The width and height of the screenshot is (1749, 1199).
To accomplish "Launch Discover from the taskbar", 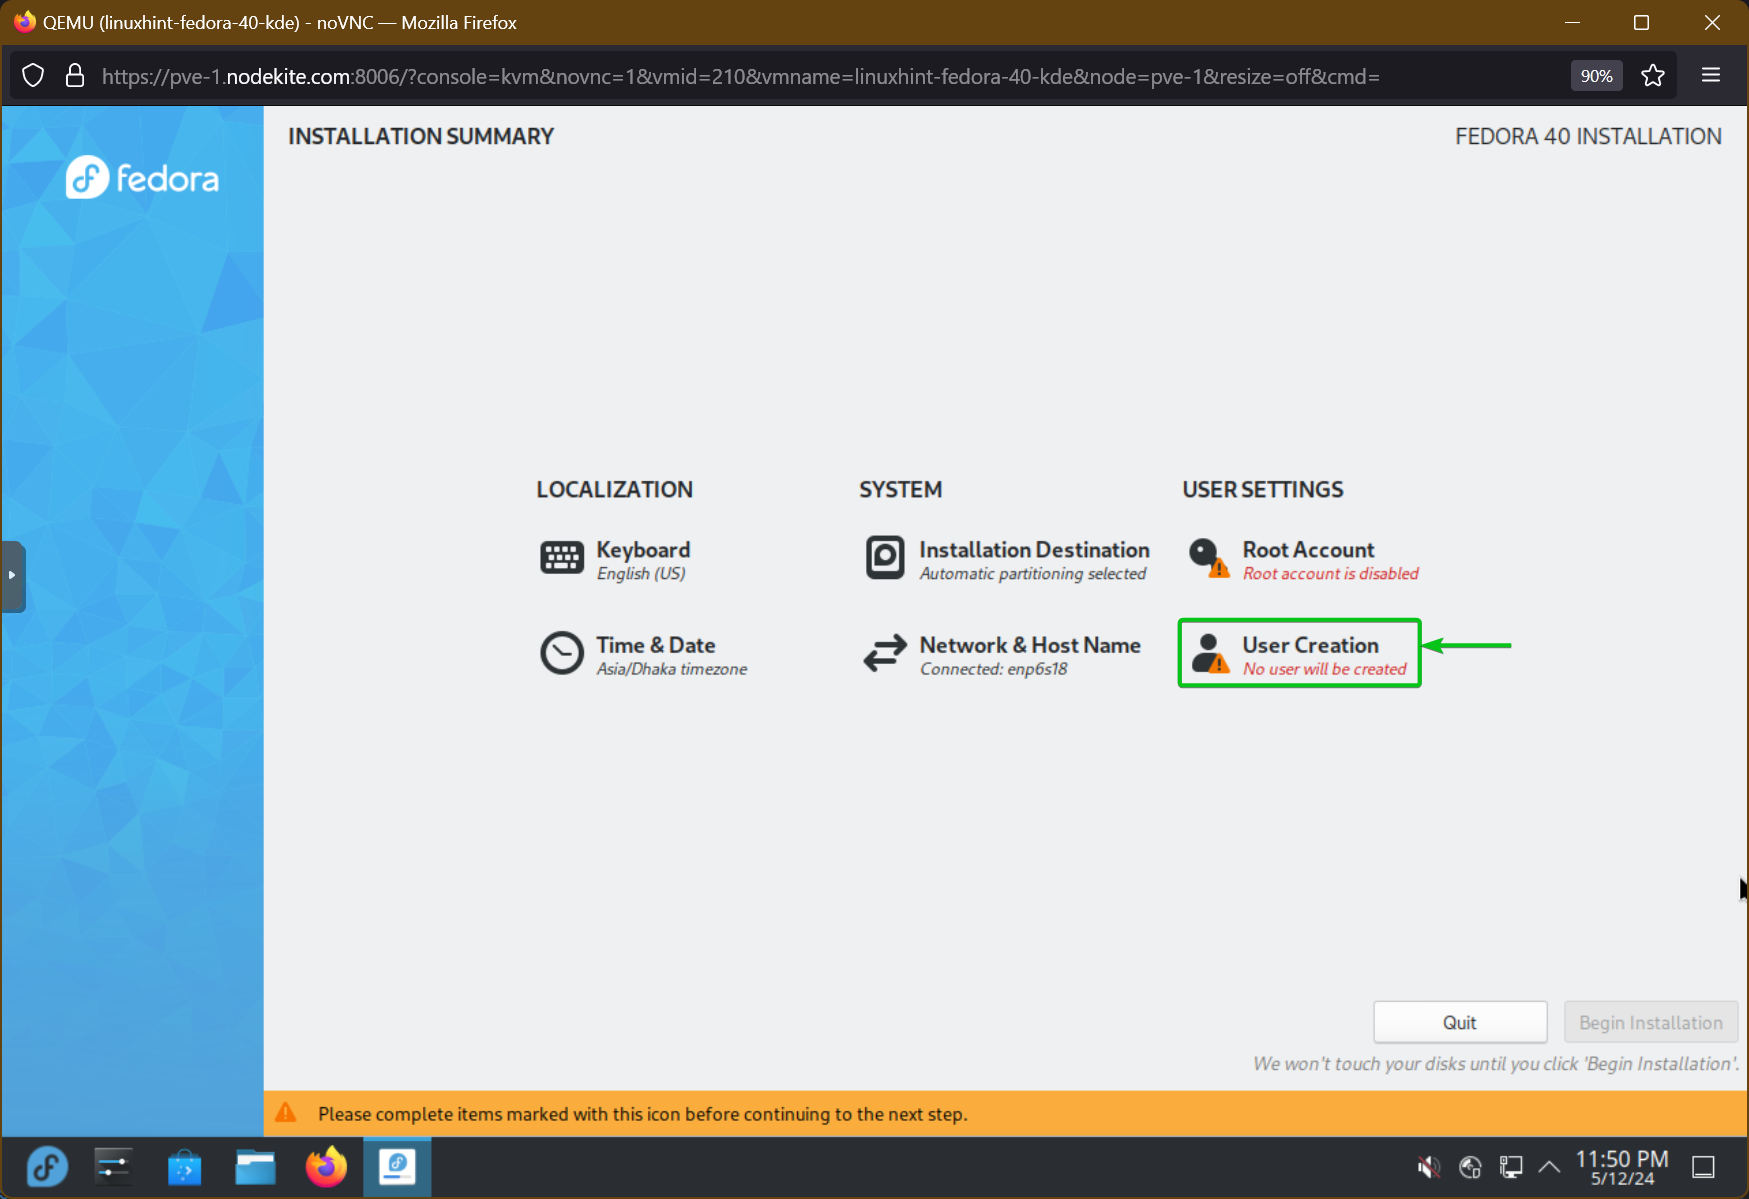I will click(184, 1166).
